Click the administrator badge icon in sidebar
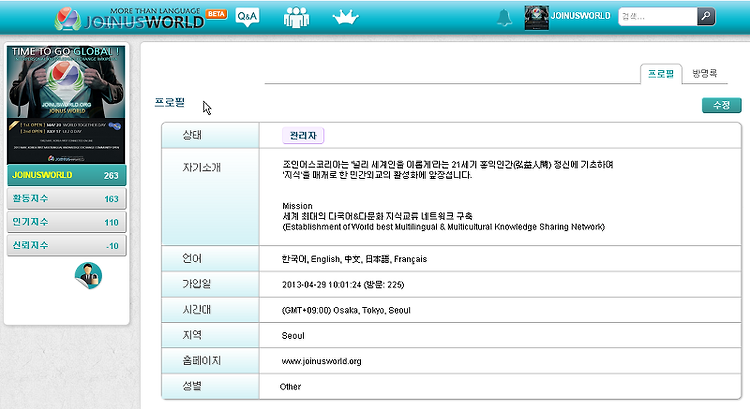The height and width of the screenshot is (409, 750). pos(88,276)
